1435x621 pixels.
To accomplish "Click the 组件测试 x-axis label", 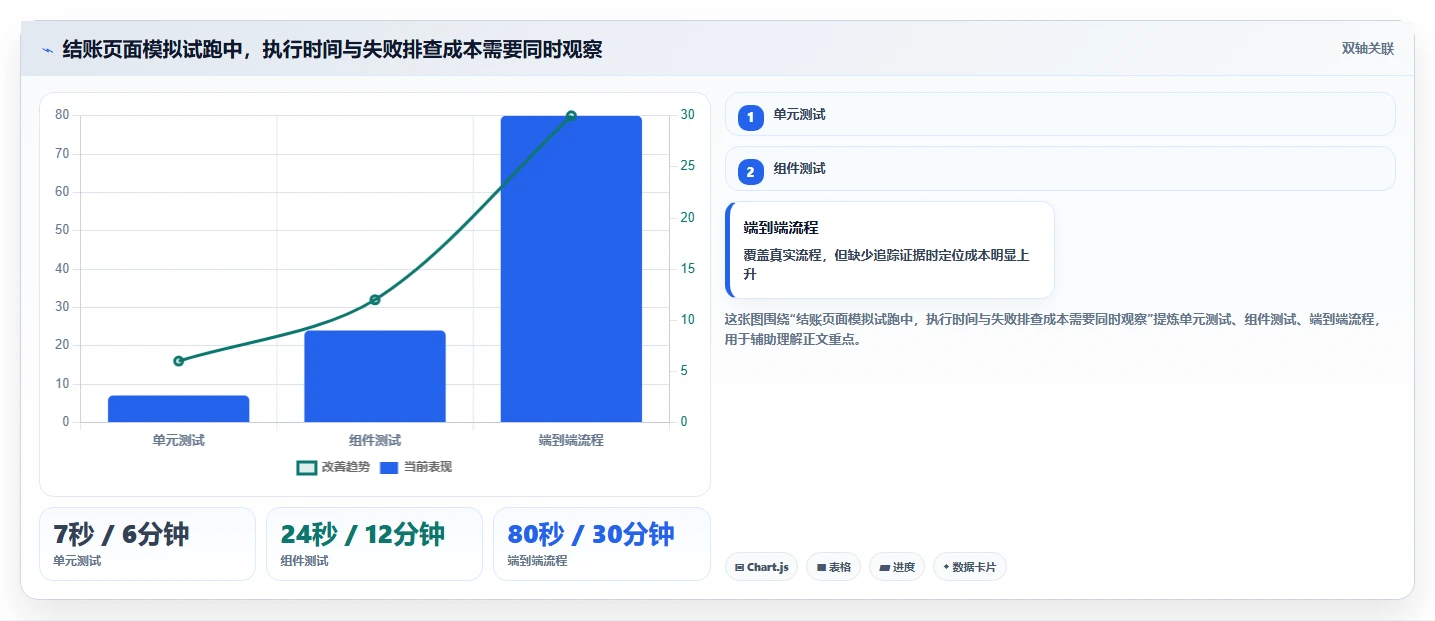I will 375,440.
